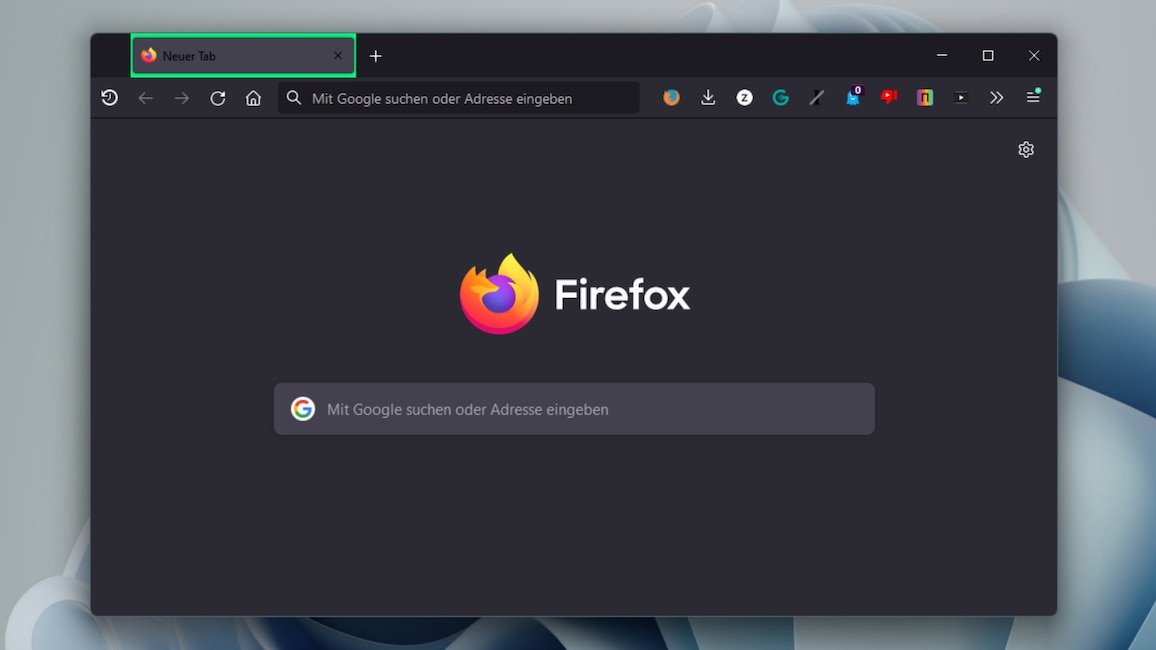1156x650 pixels.
Task: Open the Grammarly extension icon
Action: (781, 97)
